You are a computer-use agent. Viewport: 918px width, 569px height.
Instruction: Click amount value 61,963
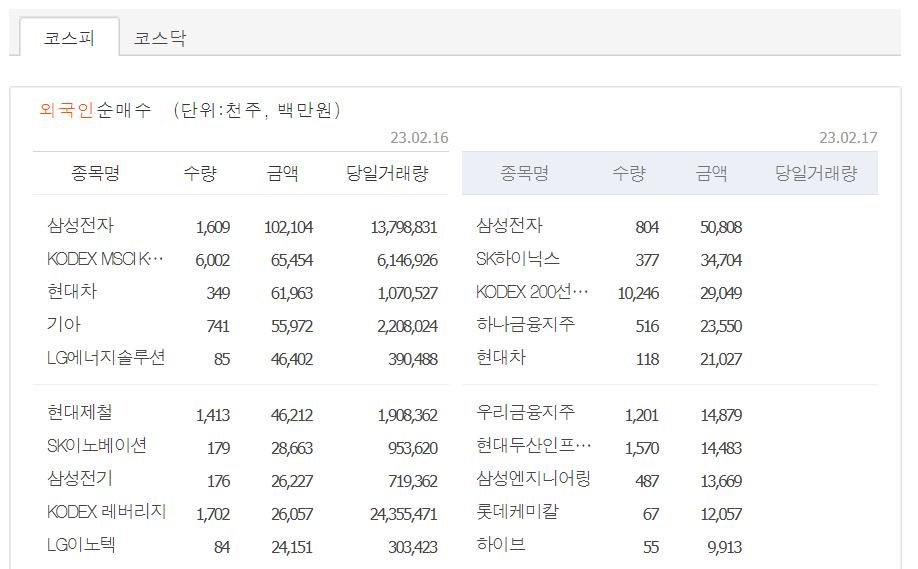(292, 293)
